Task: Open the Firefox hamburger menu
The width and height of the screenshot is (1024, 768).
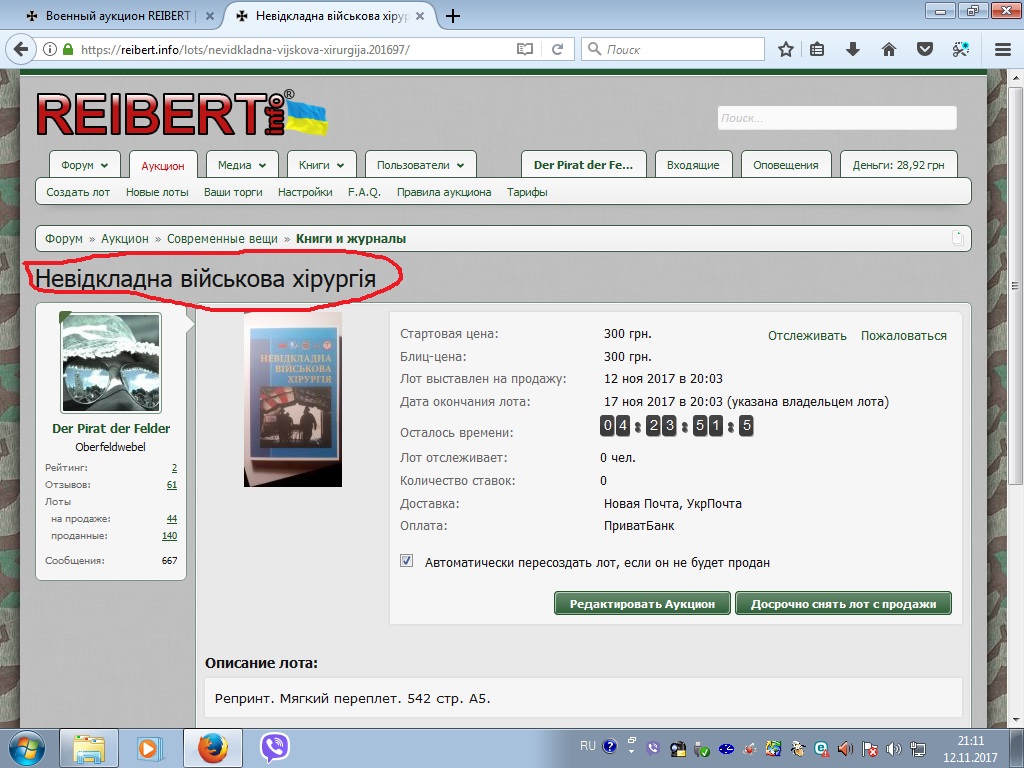Action: [x=1003, y=49]
